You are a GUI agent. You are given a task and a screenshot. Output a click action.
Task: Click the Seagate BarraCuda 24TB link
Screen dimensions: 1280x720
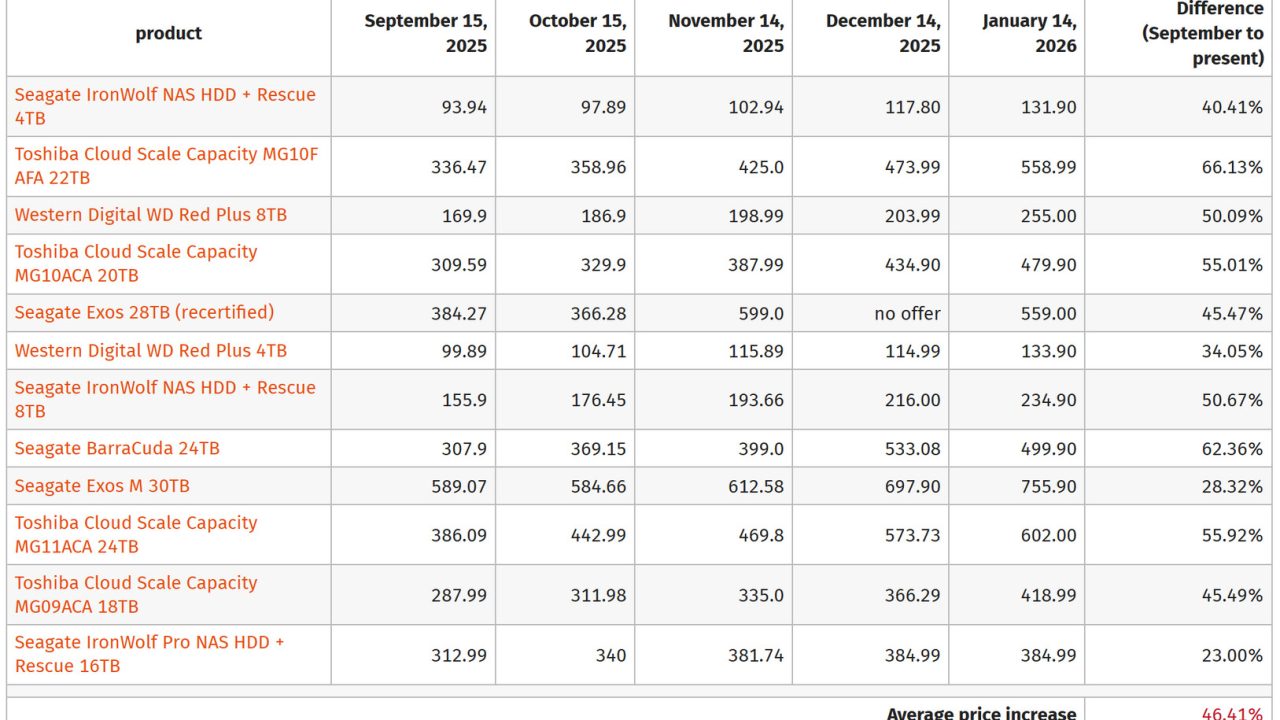tap(117, 449)
